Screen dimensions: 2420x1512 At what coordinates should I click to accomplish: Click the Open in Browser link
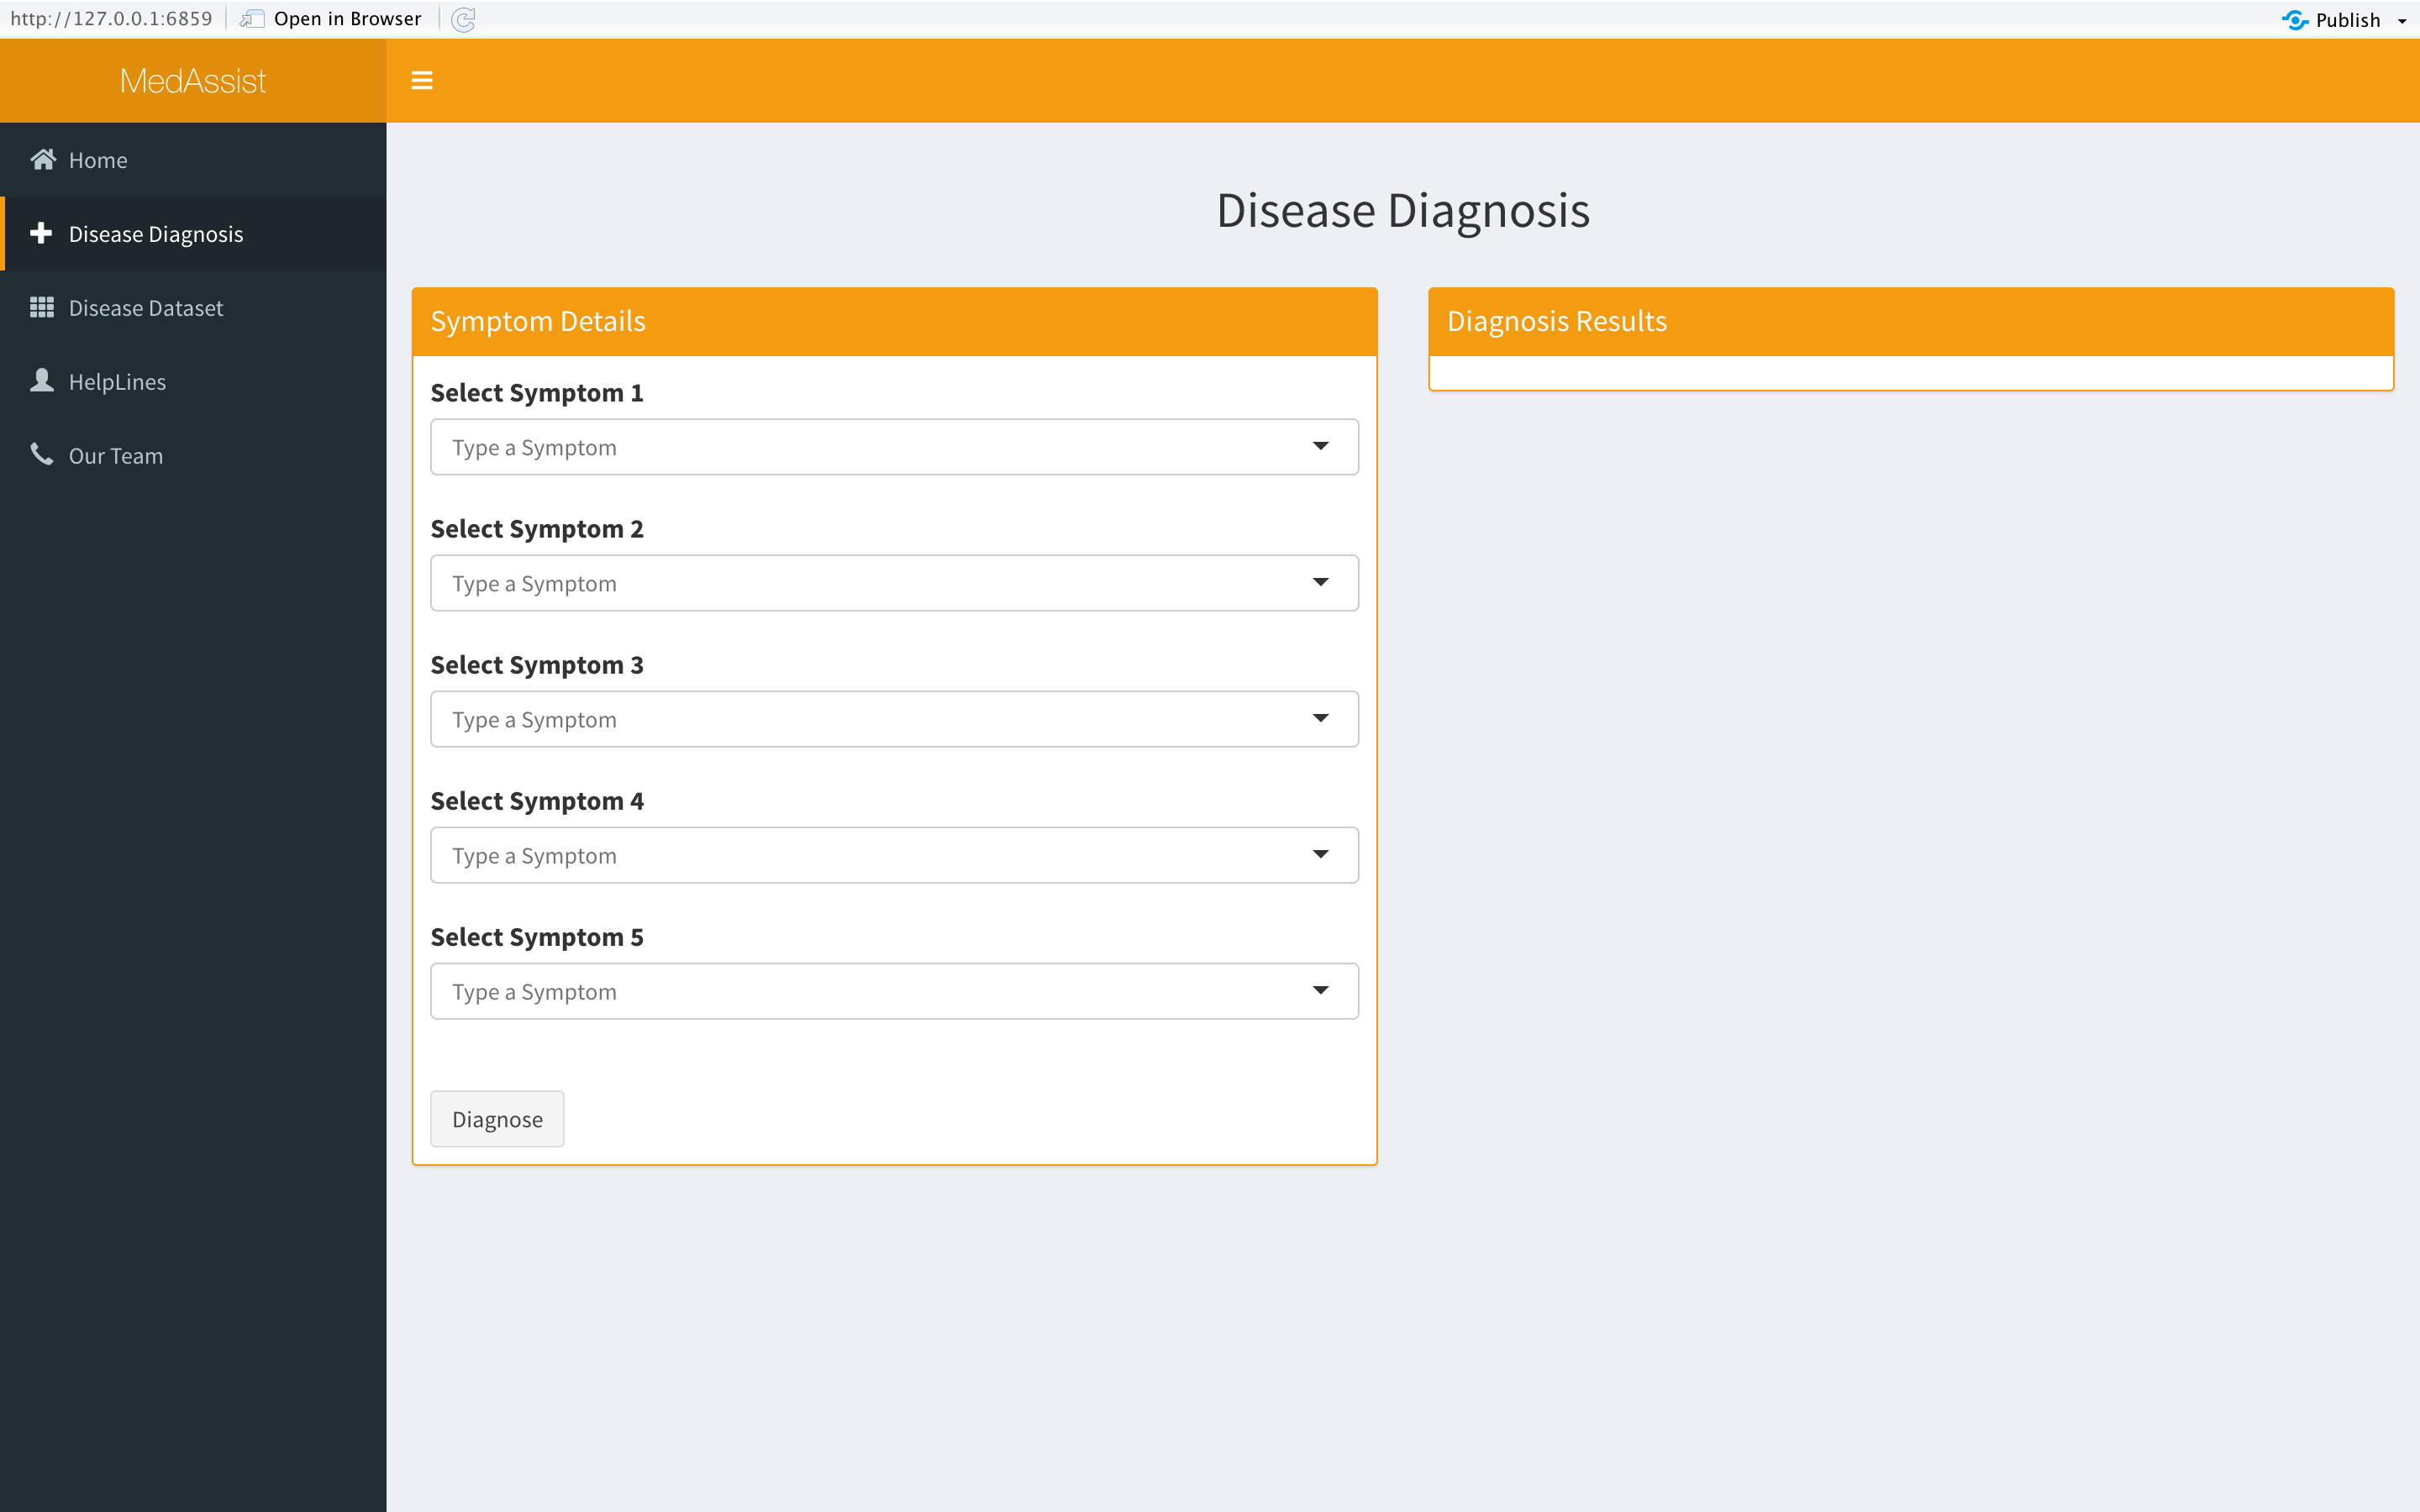click(347, 19)
